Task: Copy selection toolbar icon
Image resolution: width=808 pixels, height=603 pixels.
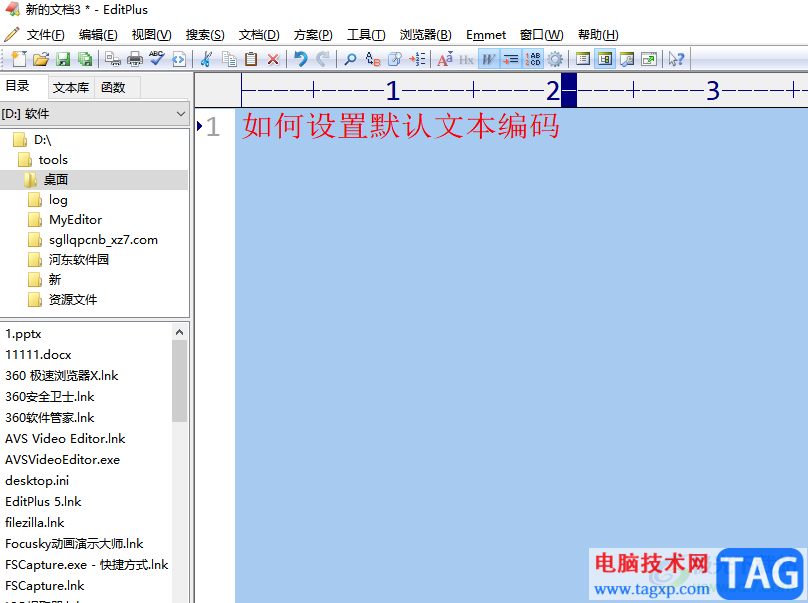Action: click(x=229, y=59)
